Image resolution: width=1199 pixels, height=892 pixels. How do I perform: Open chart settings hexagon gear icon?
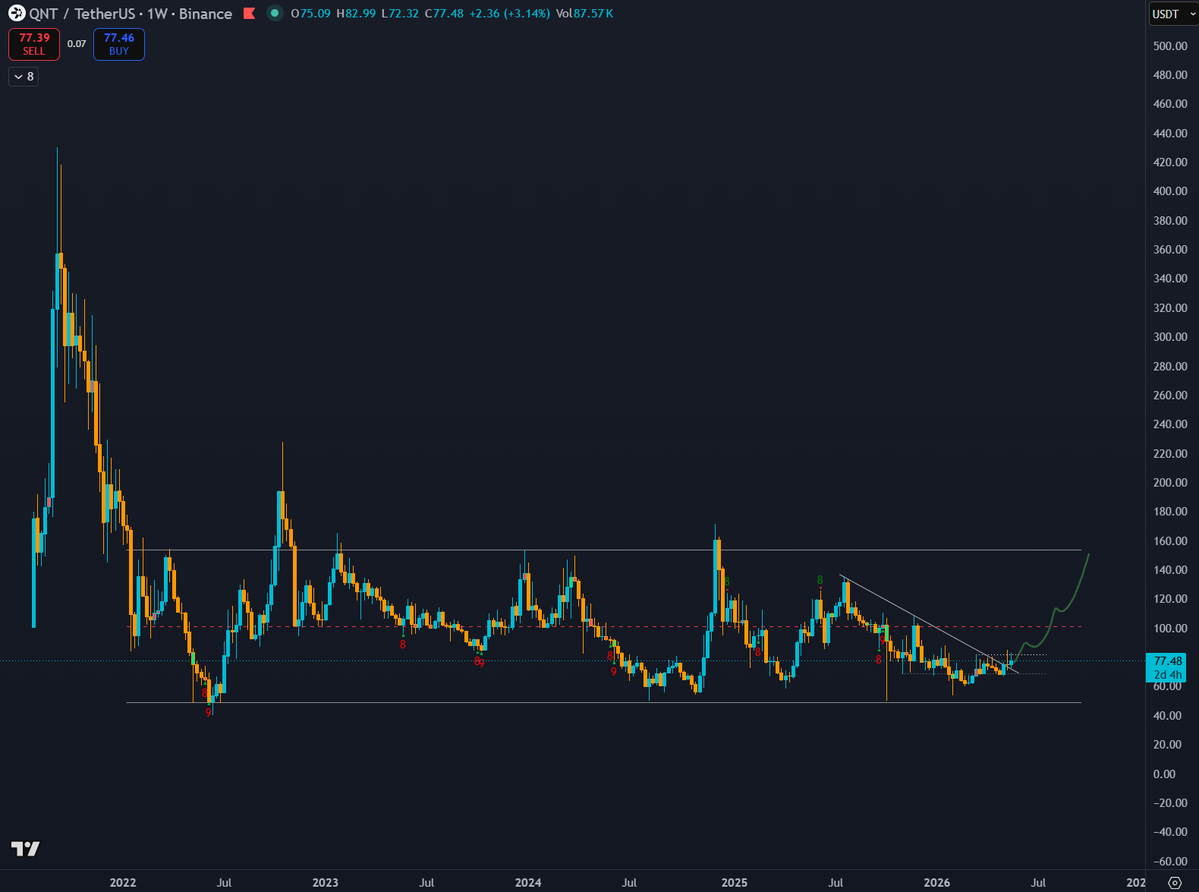[x=1175, y=883]
